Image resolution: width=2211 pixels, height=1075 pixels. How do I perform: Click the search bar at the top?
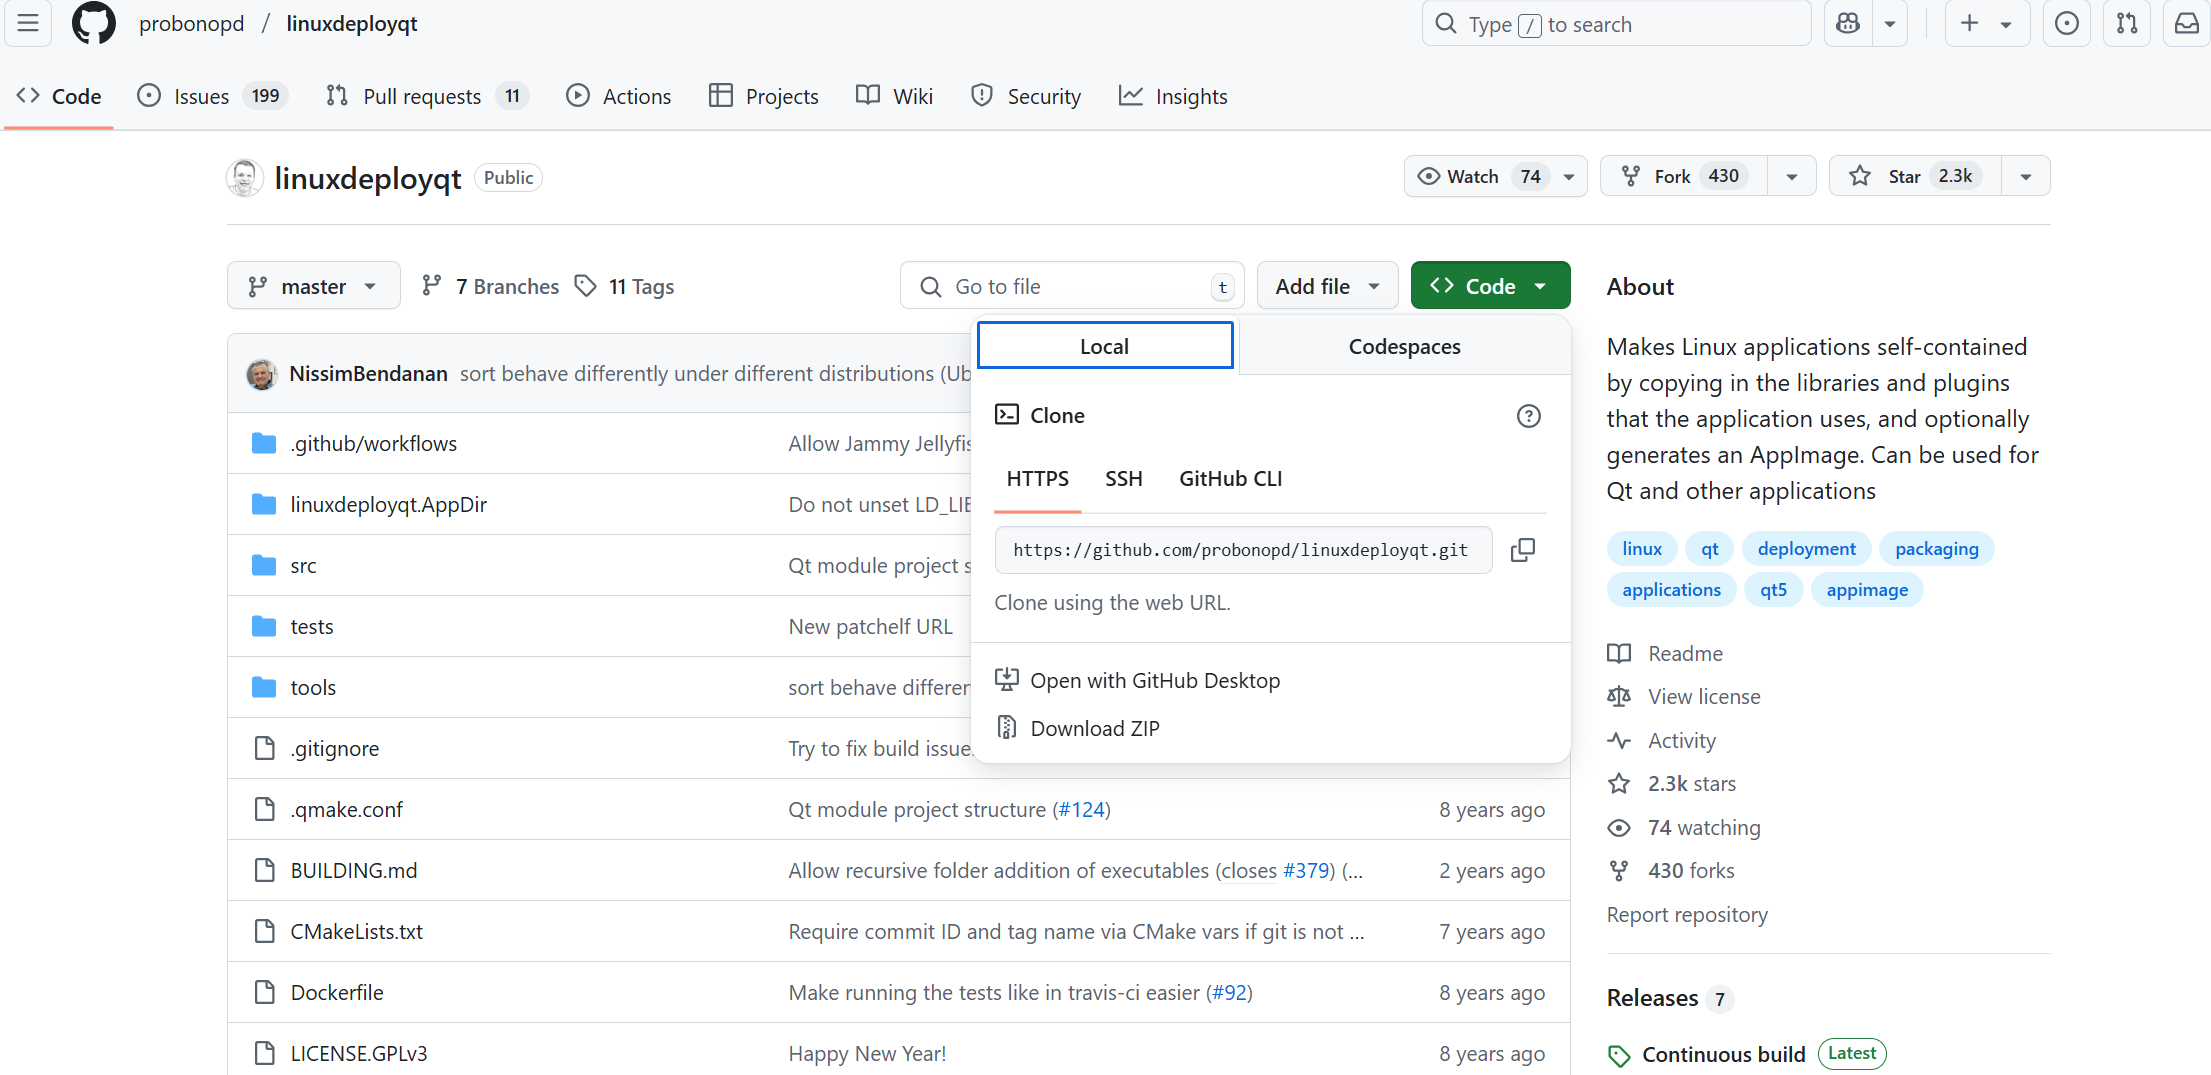pos(1616,23)
